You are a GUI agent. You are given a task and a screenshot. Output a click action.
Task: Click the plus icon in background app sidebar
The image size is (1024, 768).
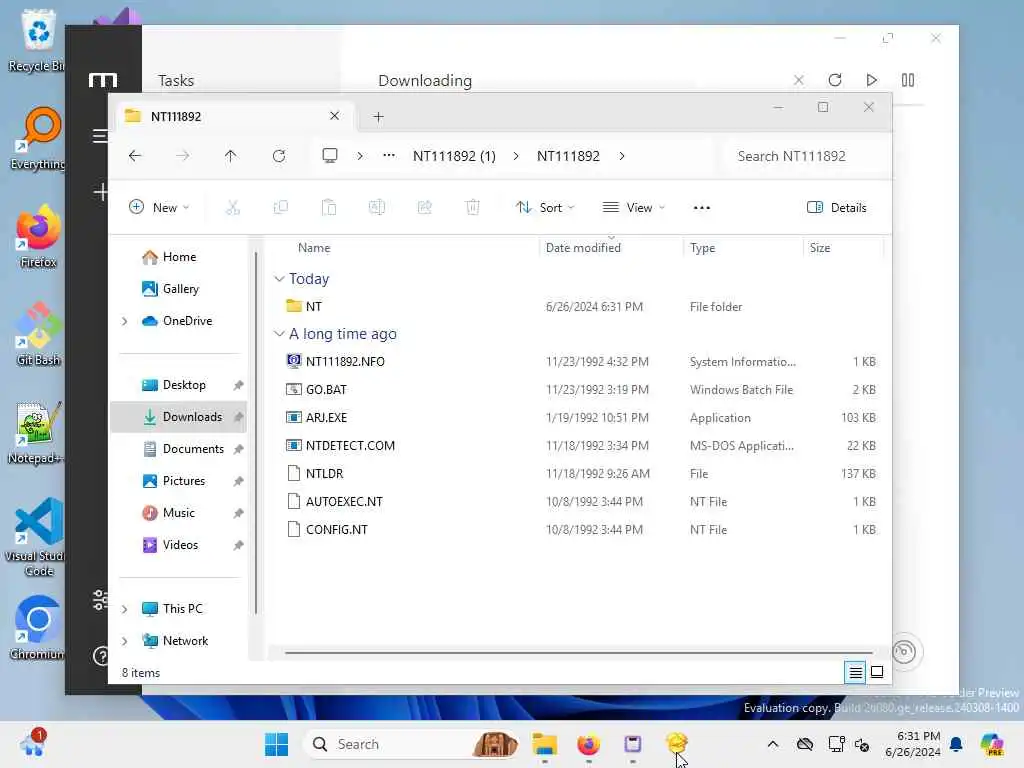tap(101, 192)
